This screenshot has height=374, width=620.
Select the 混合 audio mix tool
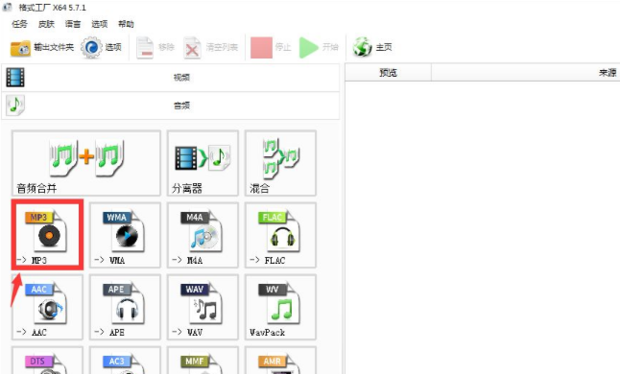click(x=280, y=163)
